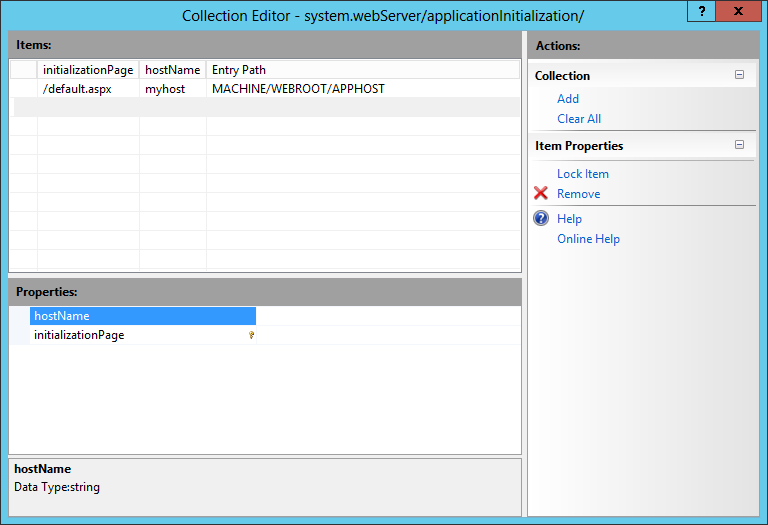This screenshot has width=768, height=525.
Task: Select the hostName property row
Action: pos(140,316)
